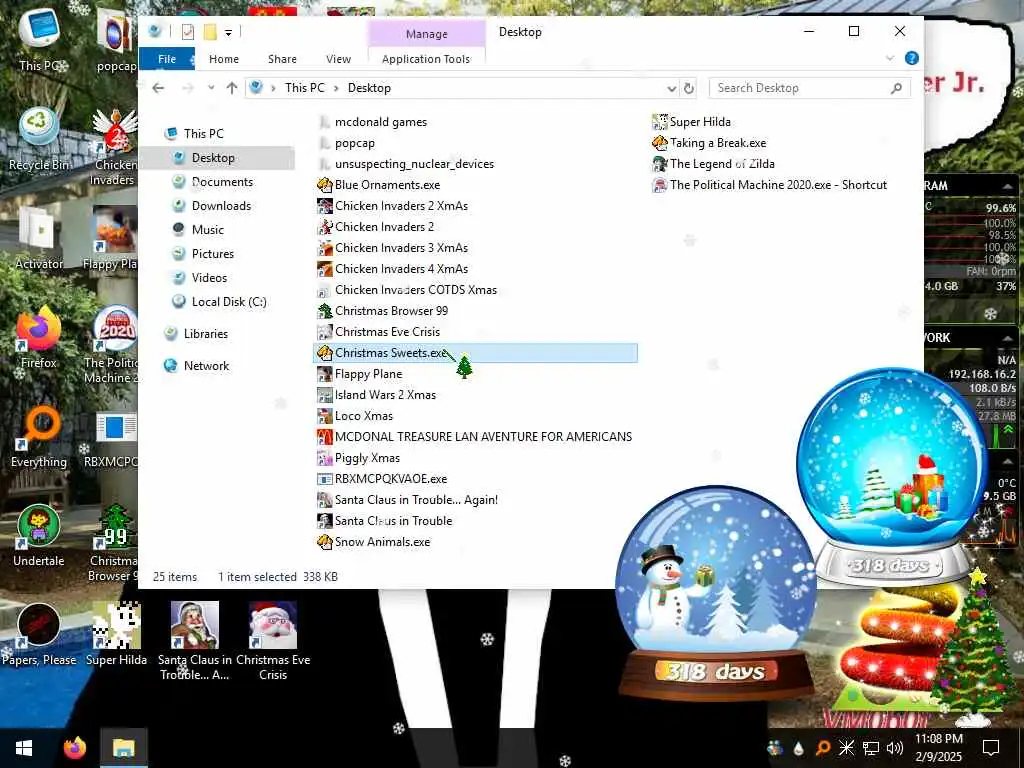1024x768 pixels.
Task: Expand the ribbon chevron
Action: (889, 58)
